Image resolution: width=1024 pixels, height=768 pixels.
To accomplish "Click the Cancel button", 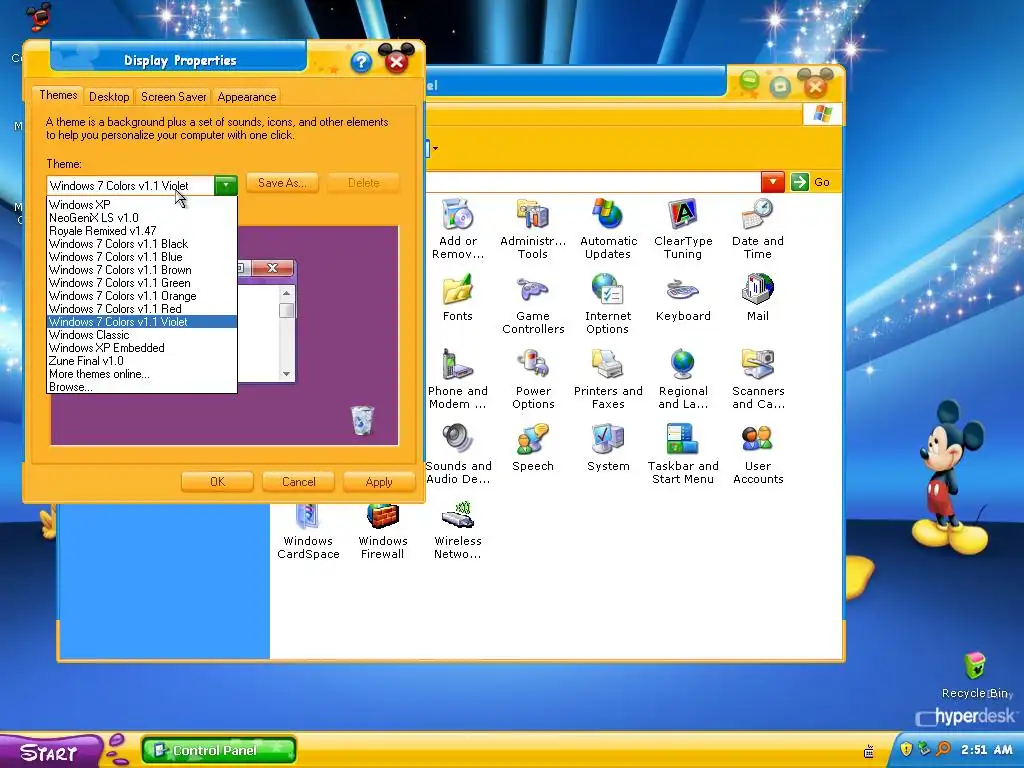I will [x=298, y=482].
